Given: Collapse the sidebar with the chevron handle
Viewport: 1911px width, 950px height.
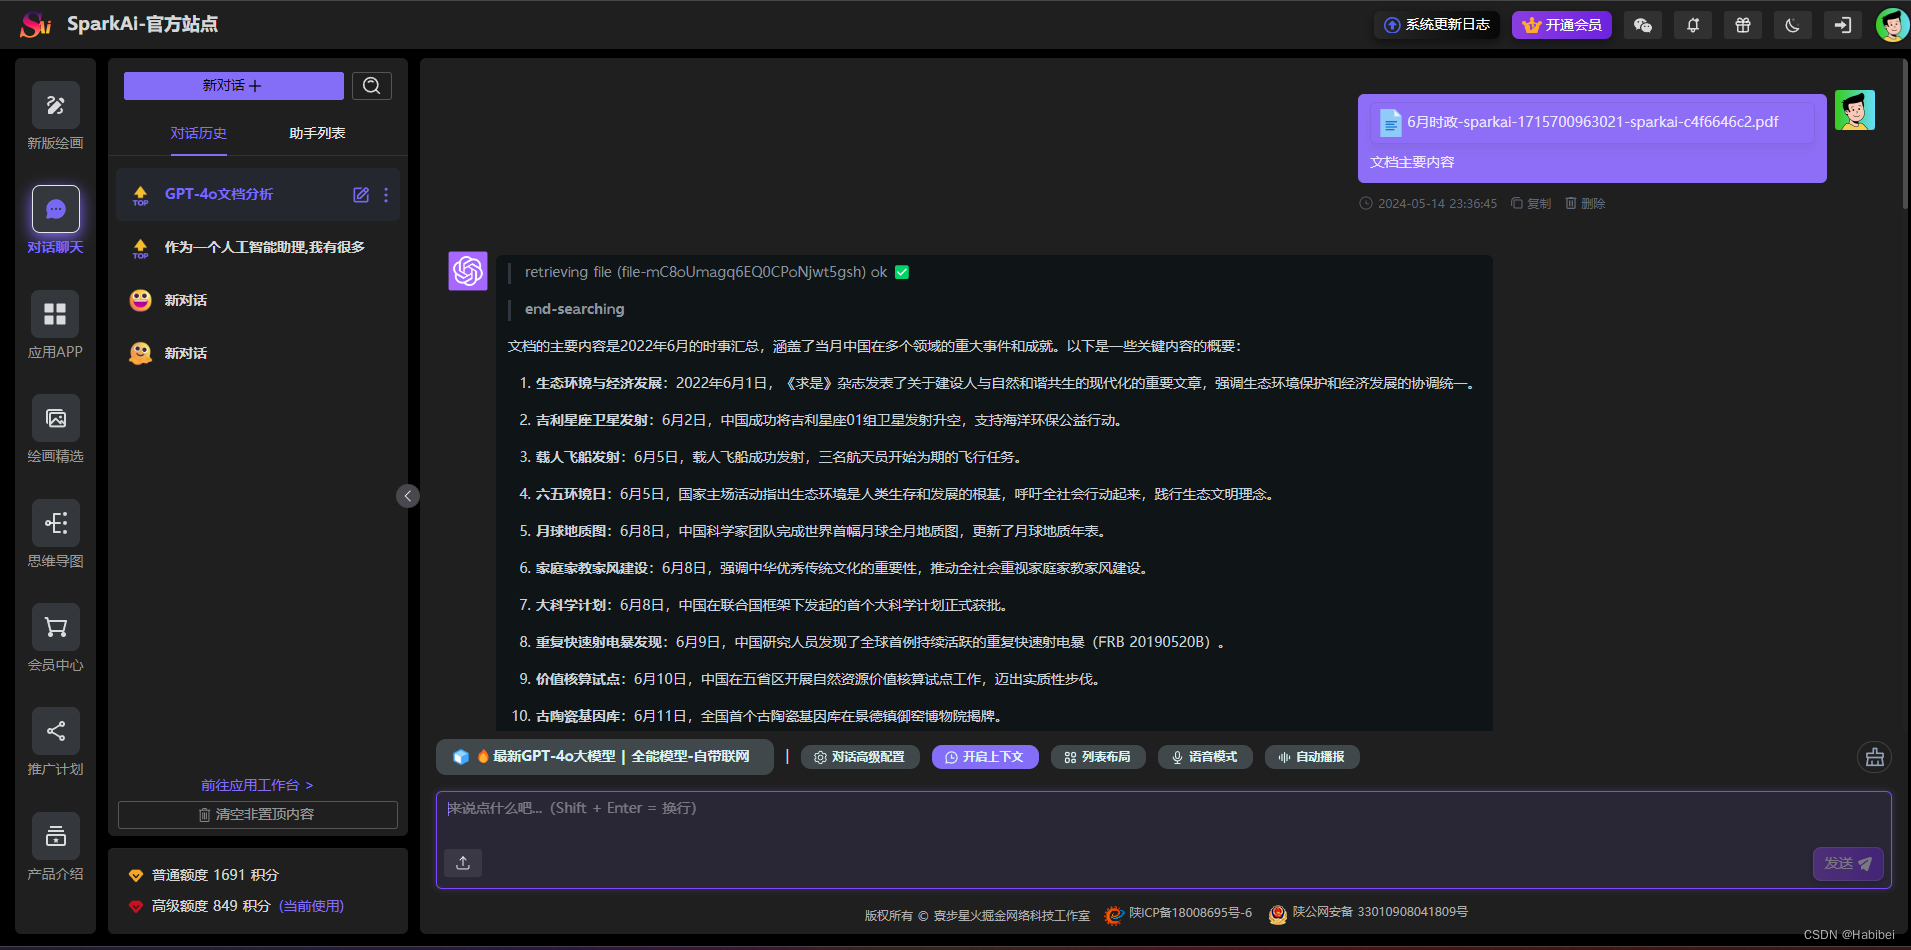Looking at the screenshot, I should (408, 496).
